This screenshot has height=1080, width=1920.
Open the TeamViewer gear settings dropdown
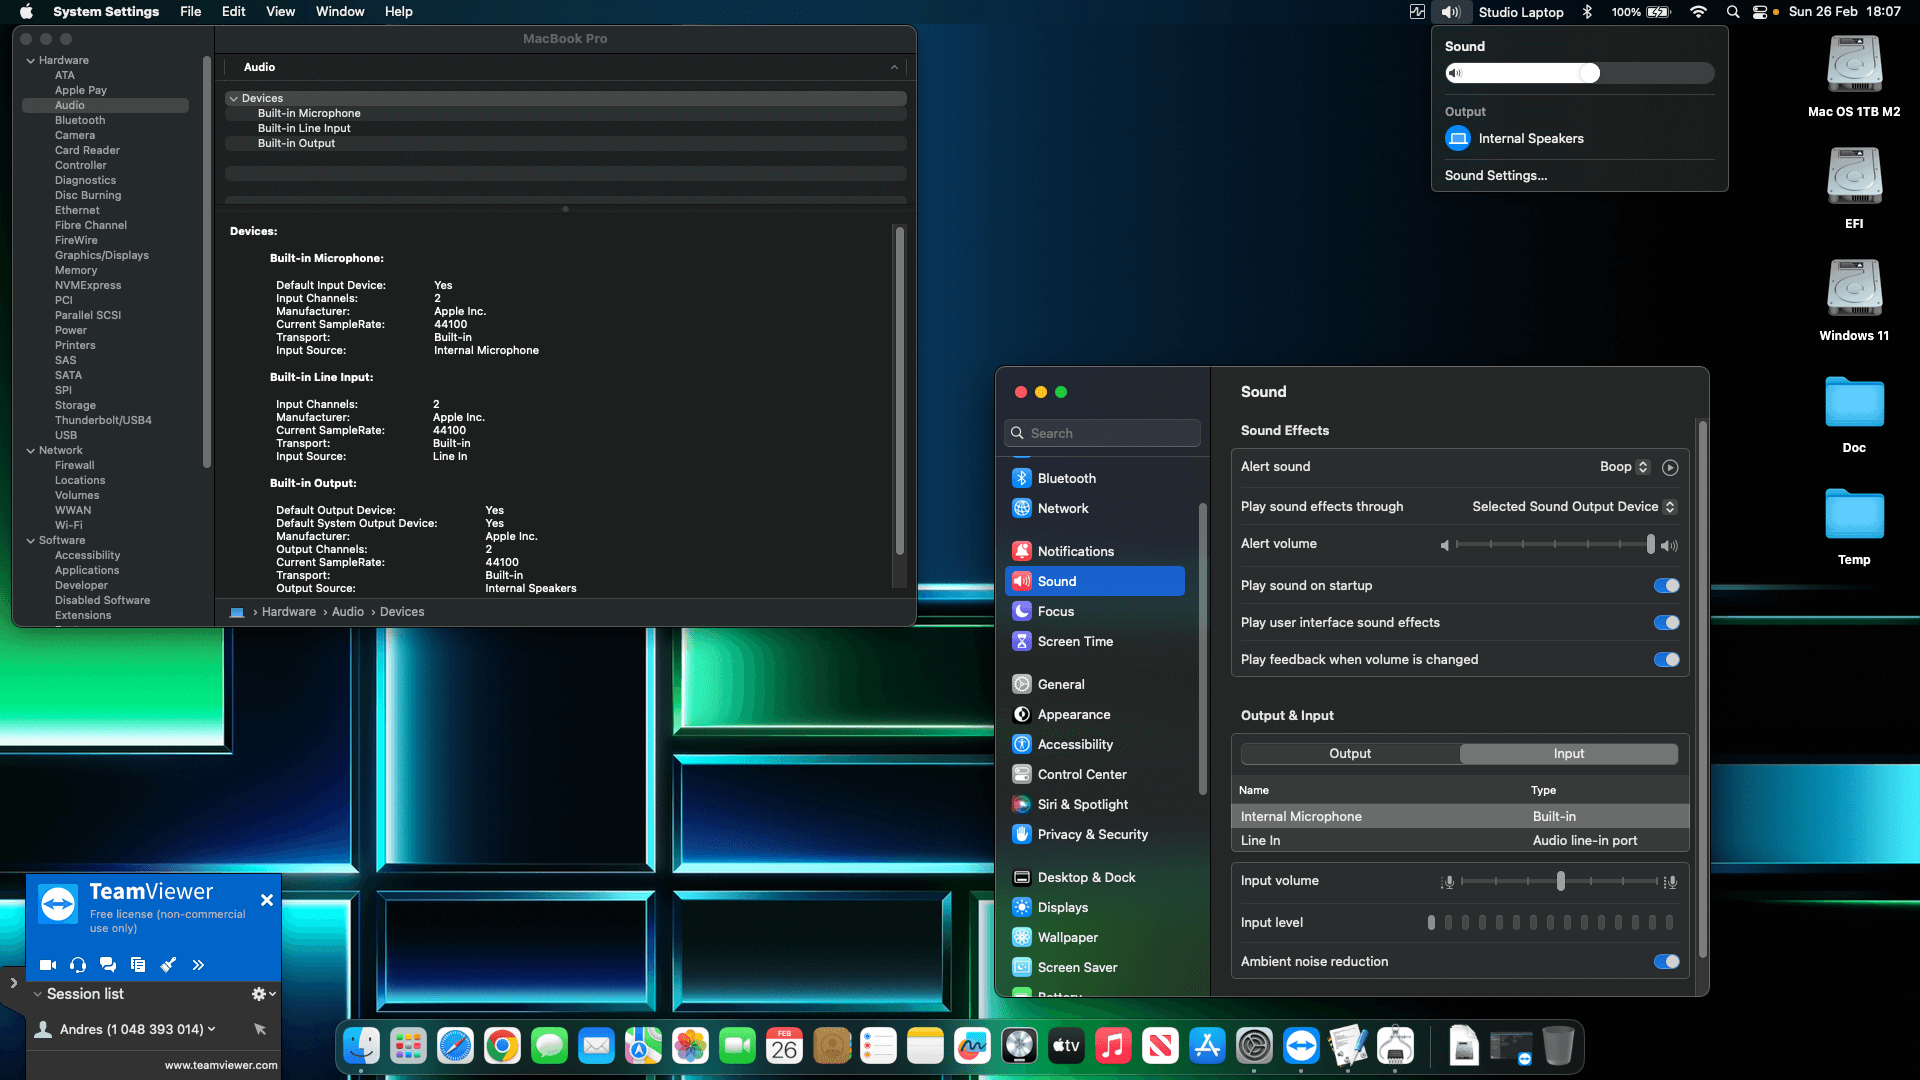[x=263, y=994]
